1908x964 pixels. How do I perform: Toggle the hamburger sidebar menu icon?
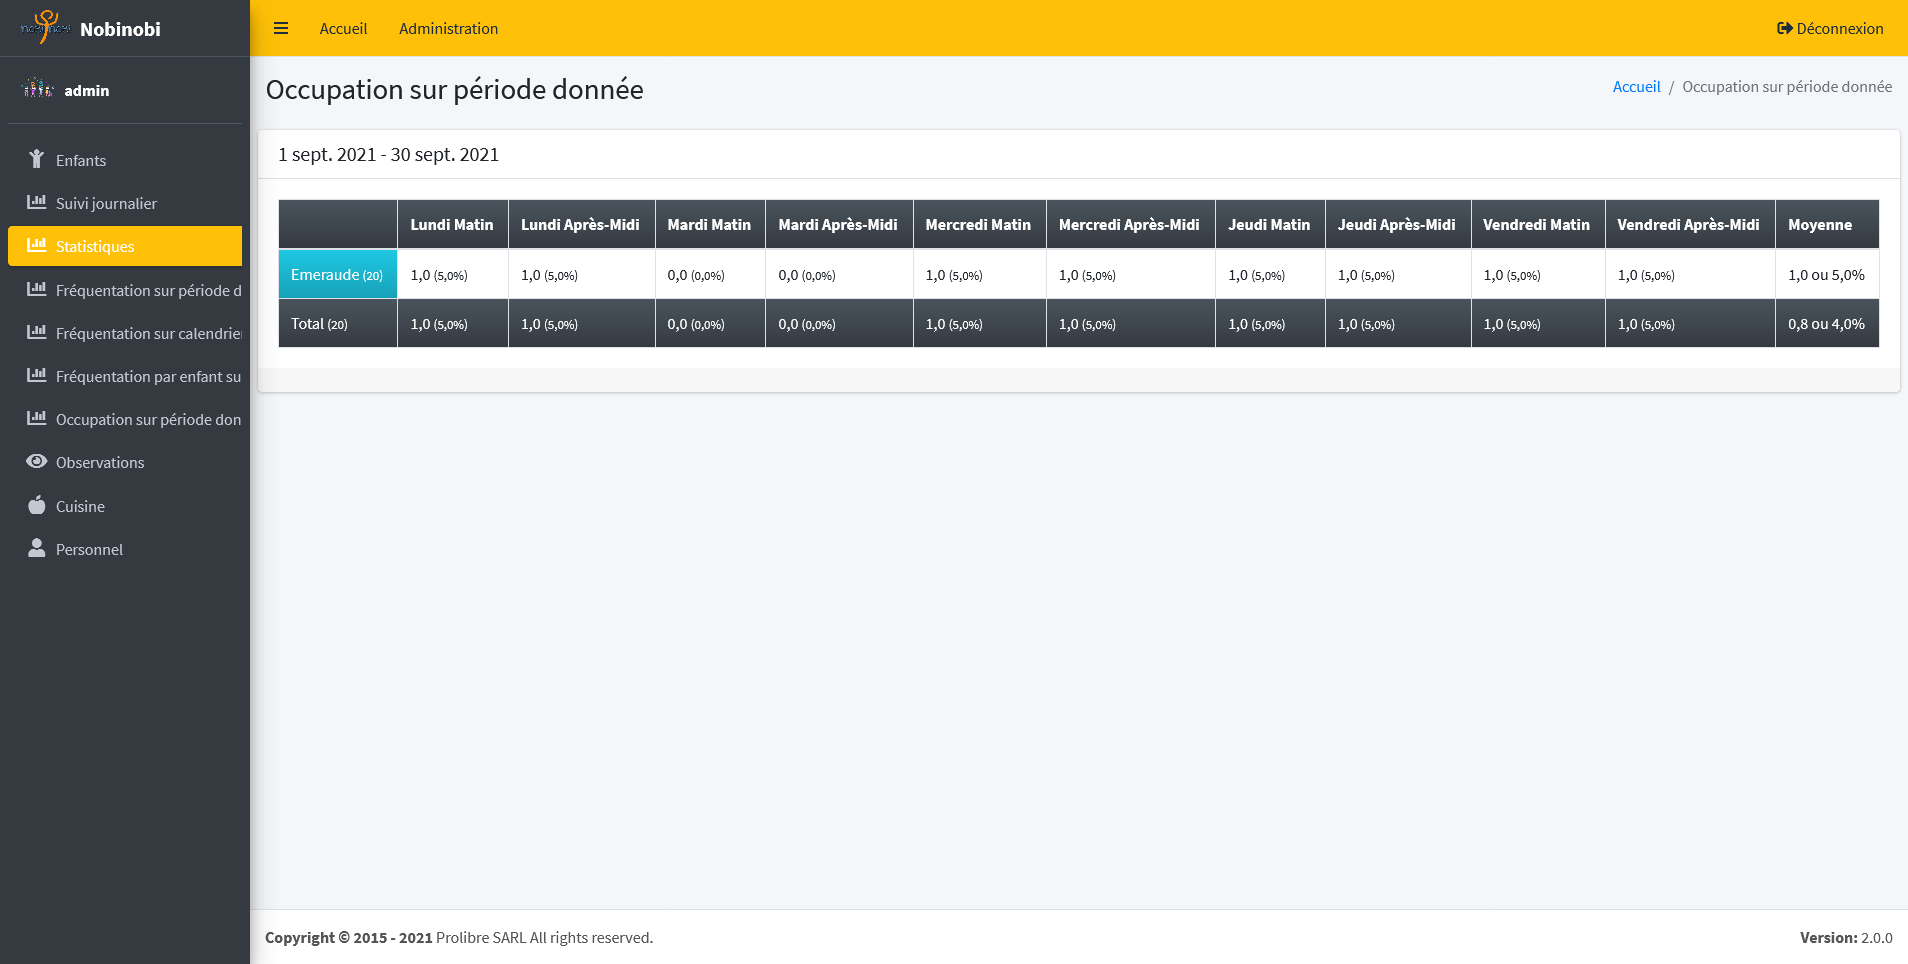(281, 28)
